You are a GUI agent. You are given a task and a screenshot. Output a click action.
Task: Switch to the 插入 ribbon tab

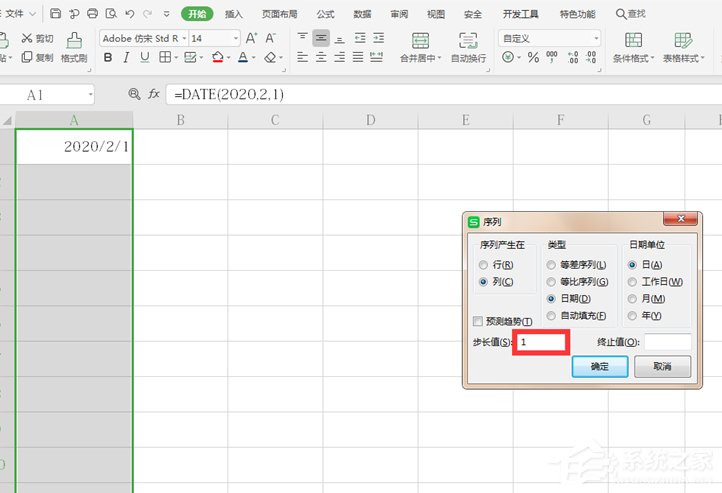(234, 14)
